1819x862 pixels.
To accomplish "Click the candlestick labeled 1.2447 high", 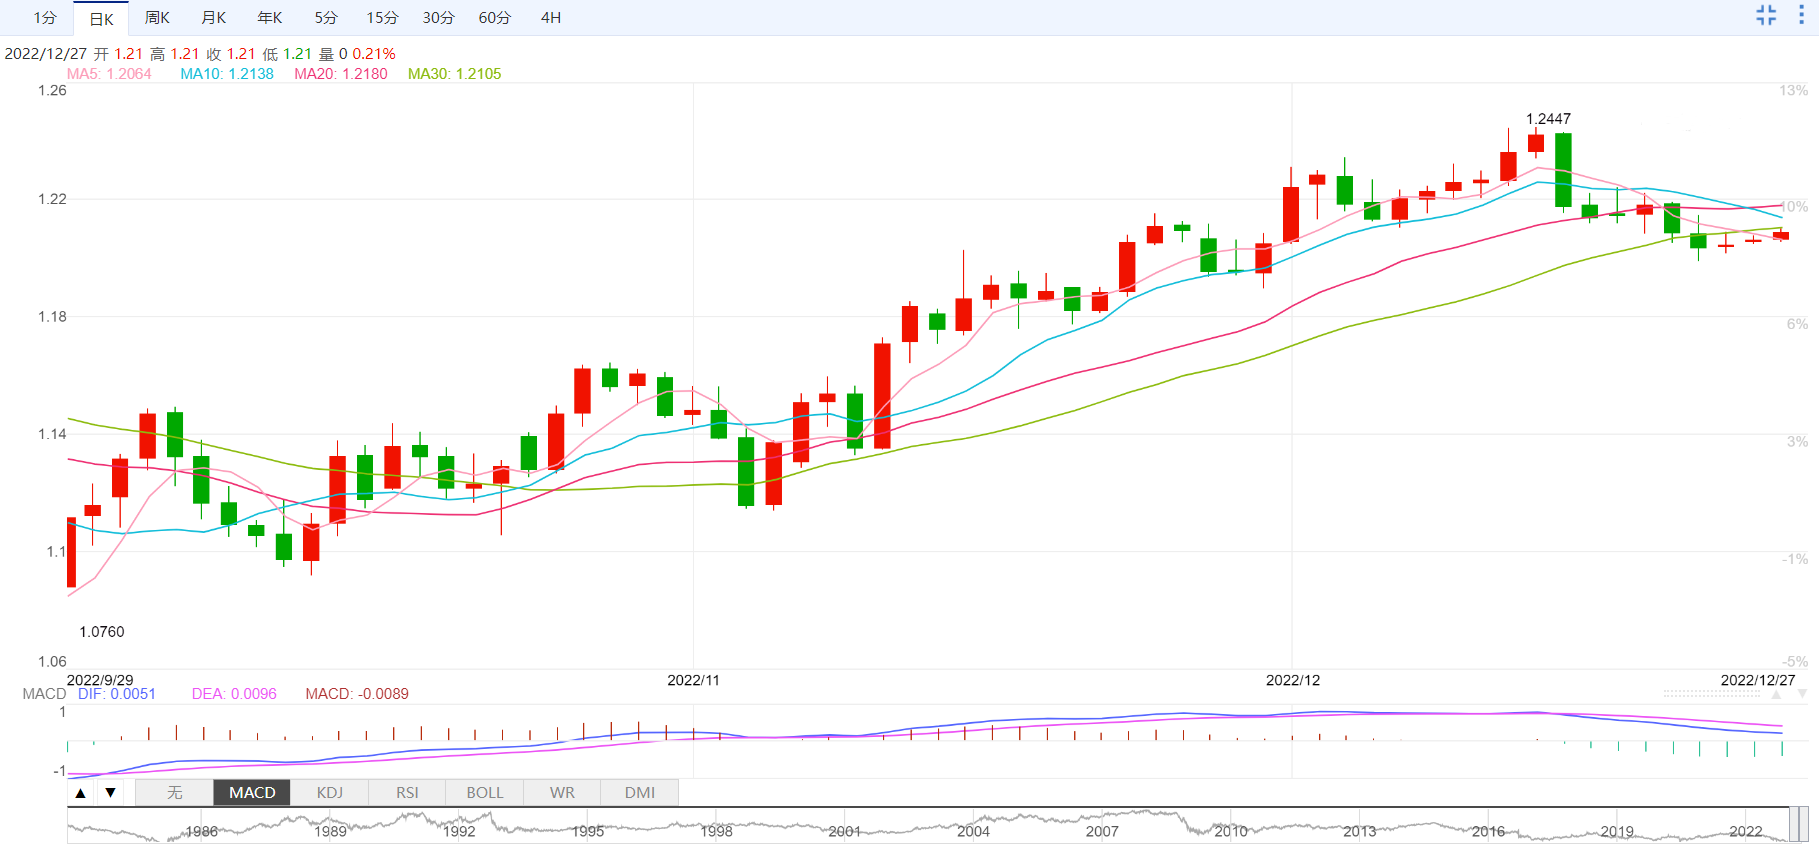I will pos(1536,143).
